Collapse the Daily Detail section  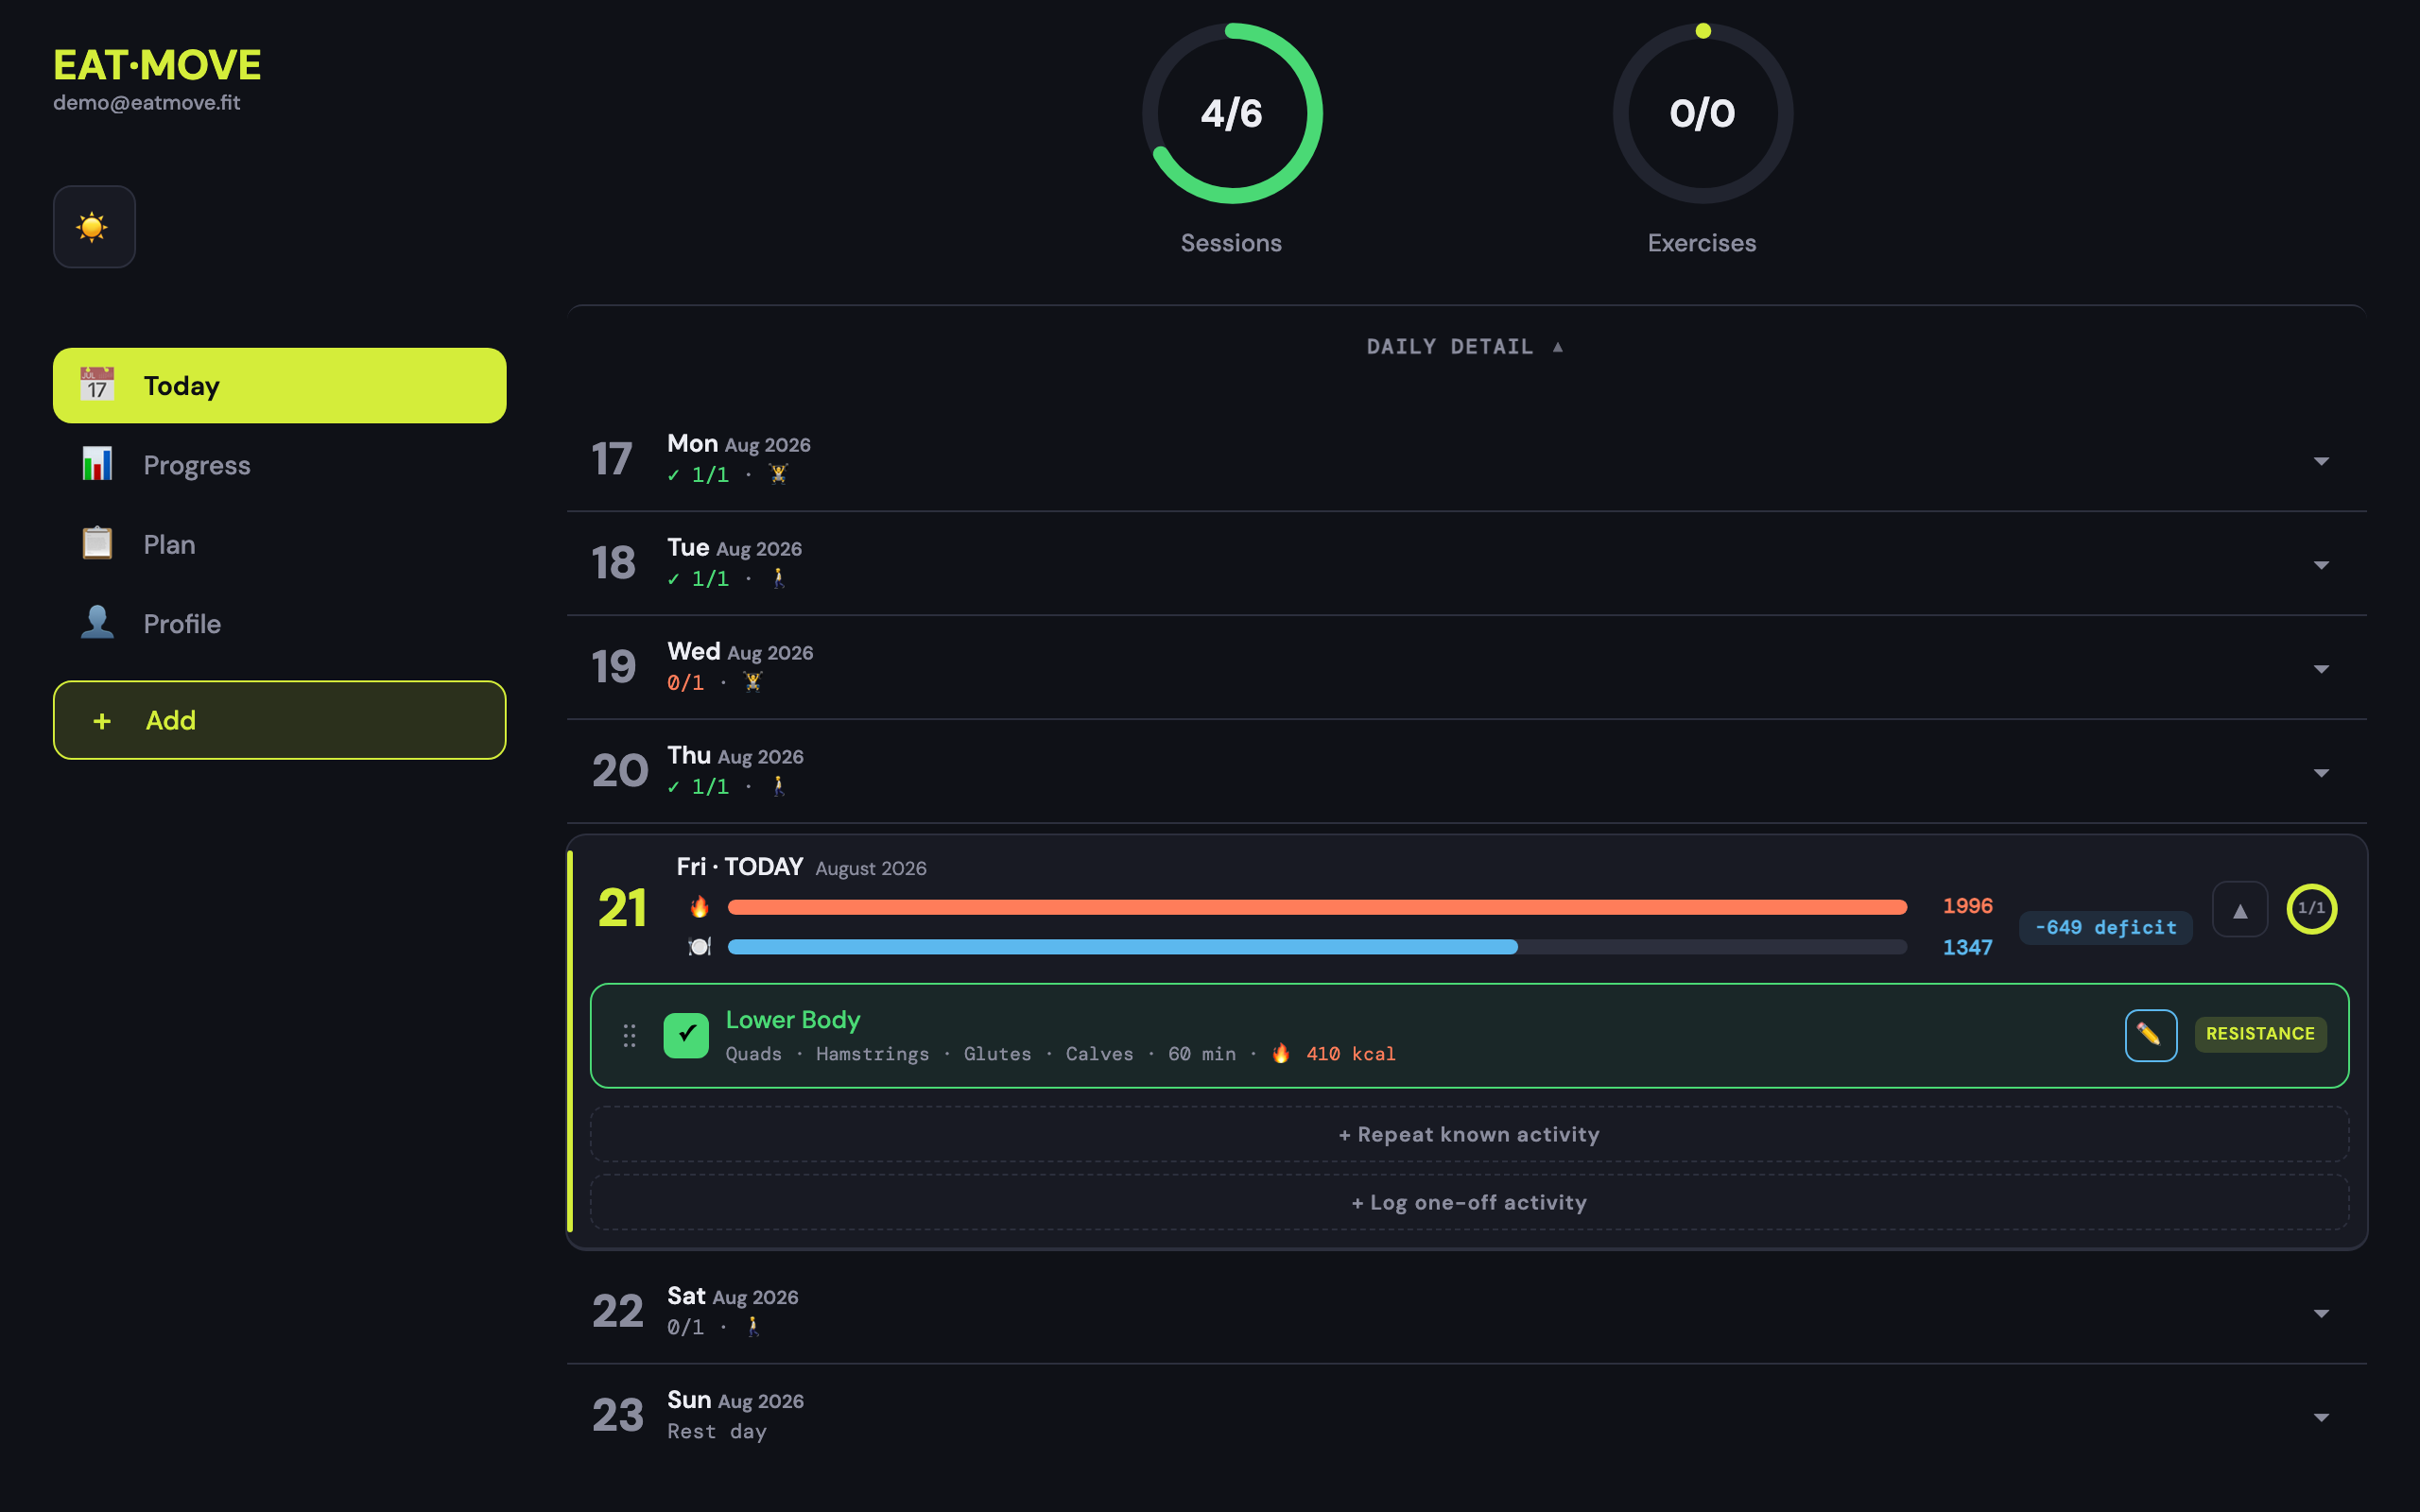click(1465, 347)
